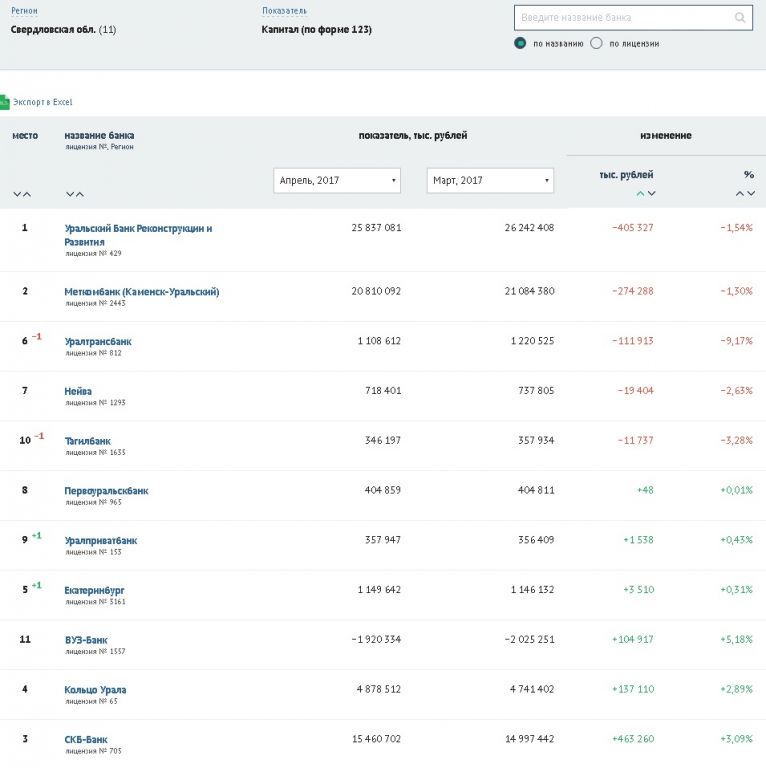Screen dimensions: 766x768
Task: Click the Кольцо Урала bank link
Action: point(95,689)
